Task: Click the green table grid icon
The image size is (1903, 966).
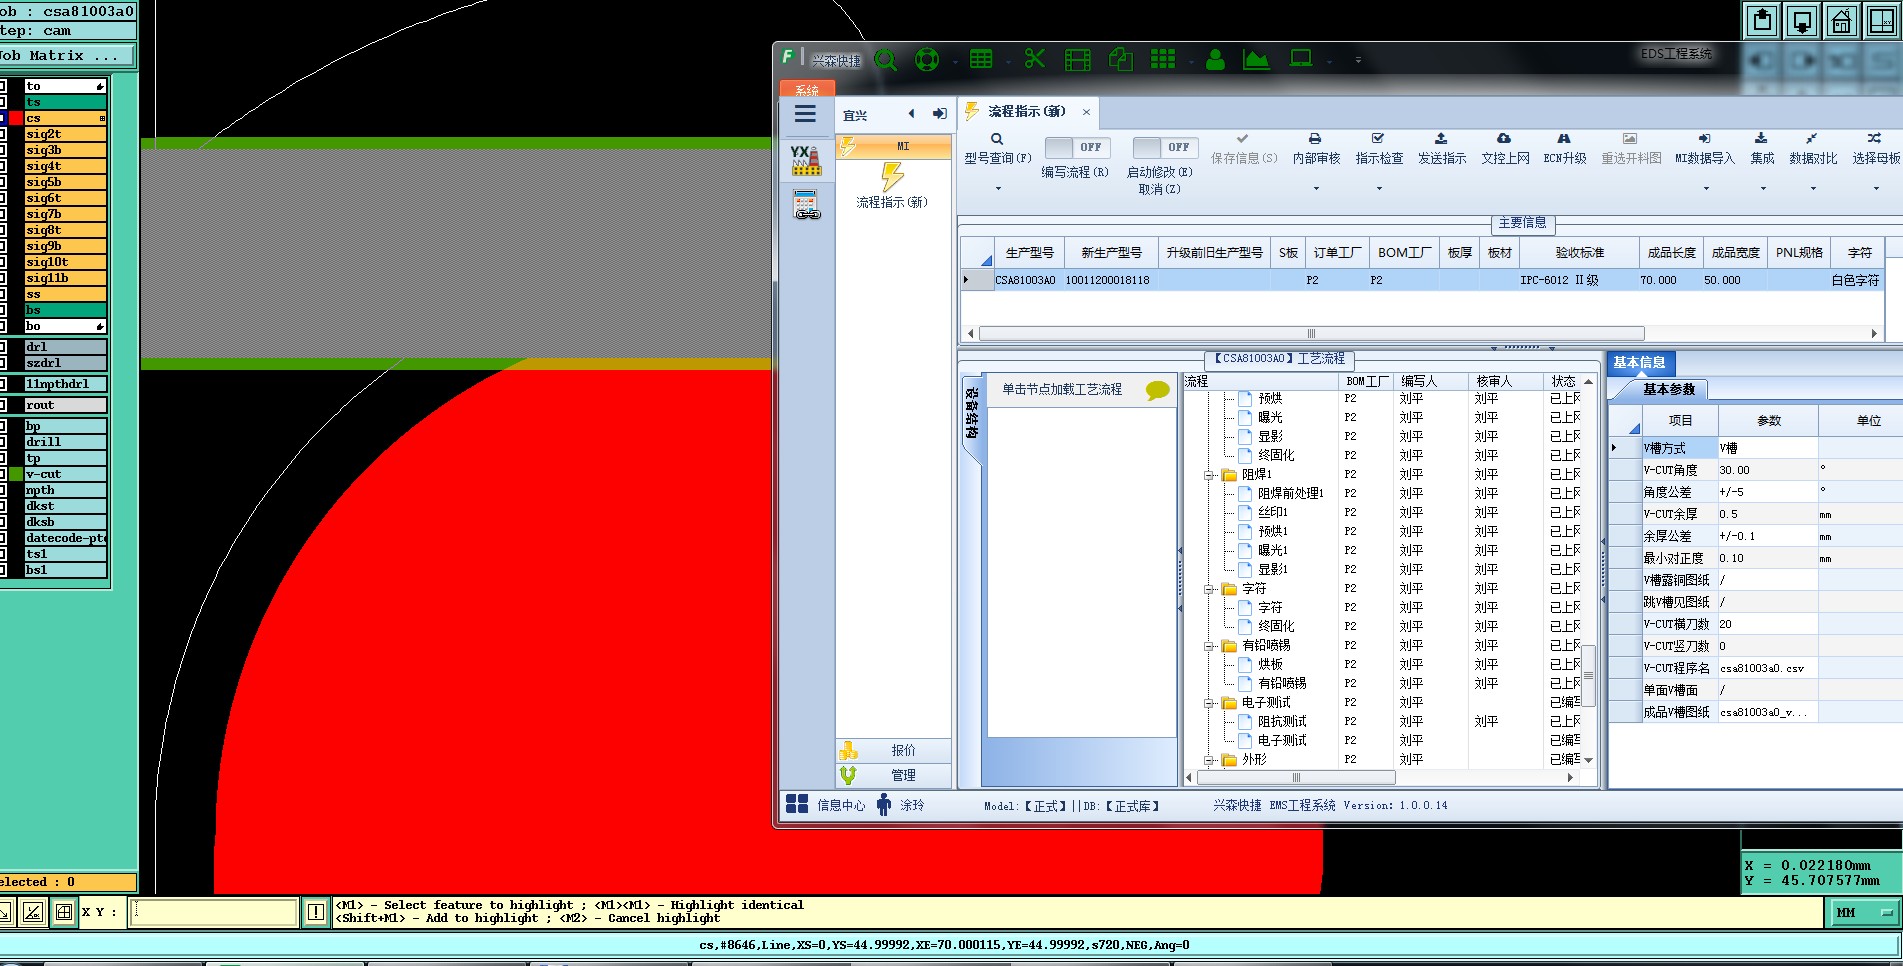Action: pos(981,59)
